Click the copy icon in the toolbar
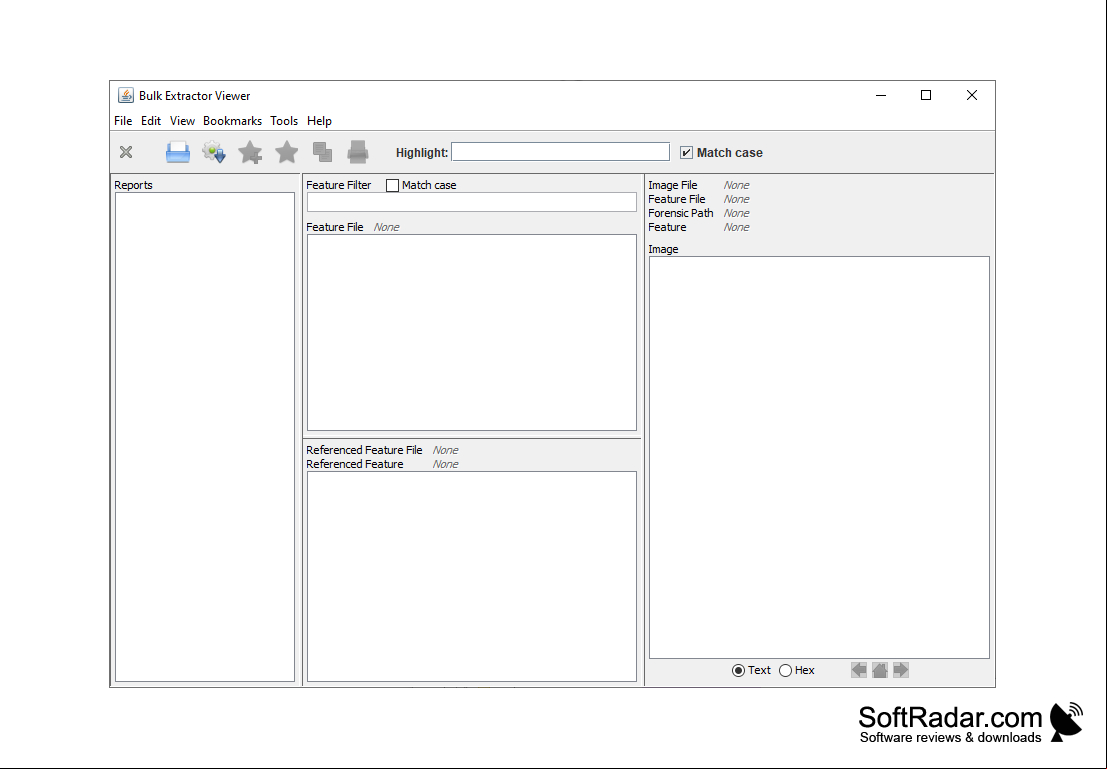The width and height of the screenshot is (1107, 769). tap(323, 152)
